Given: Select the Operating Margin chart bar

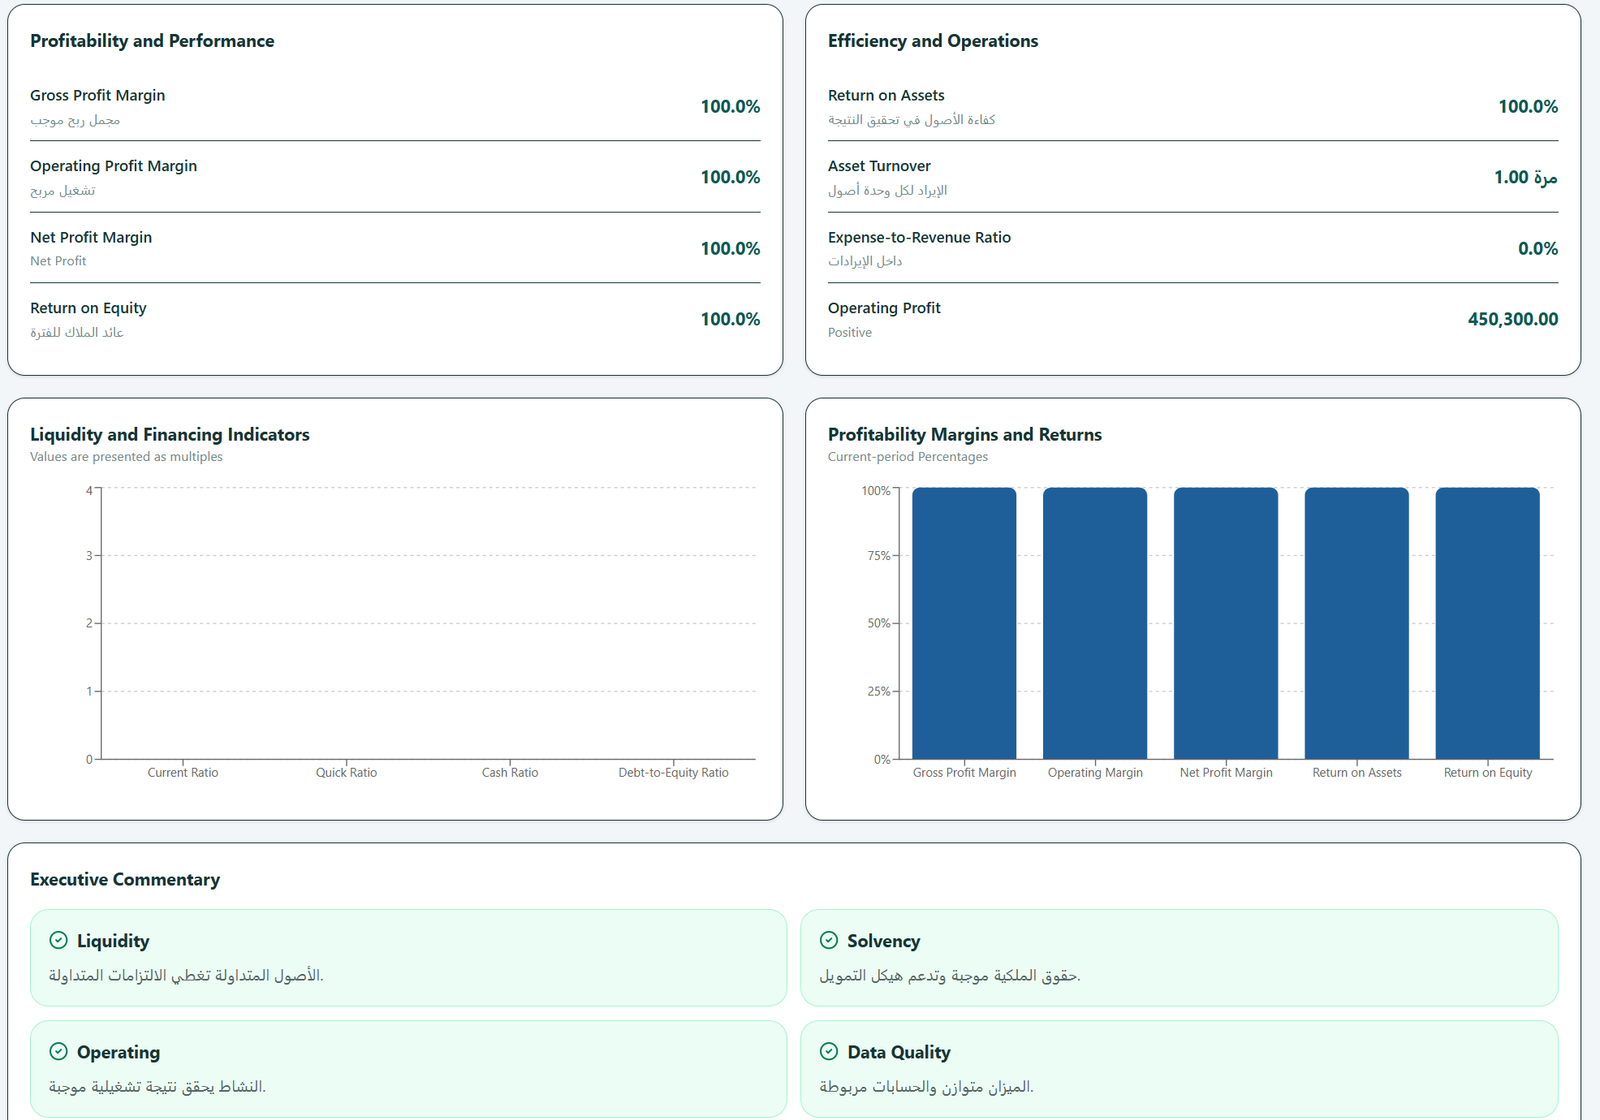Looking at the screenshot, I should [1095, 623].
